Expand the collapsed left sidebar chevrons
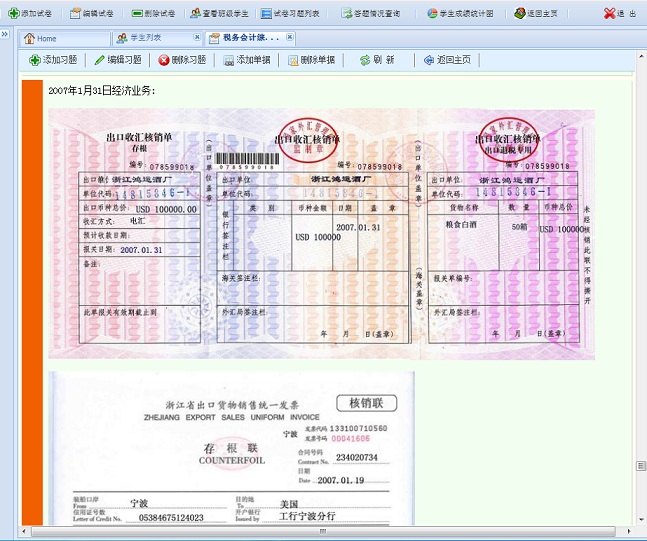Screen dimensions: 647x541 5,34
